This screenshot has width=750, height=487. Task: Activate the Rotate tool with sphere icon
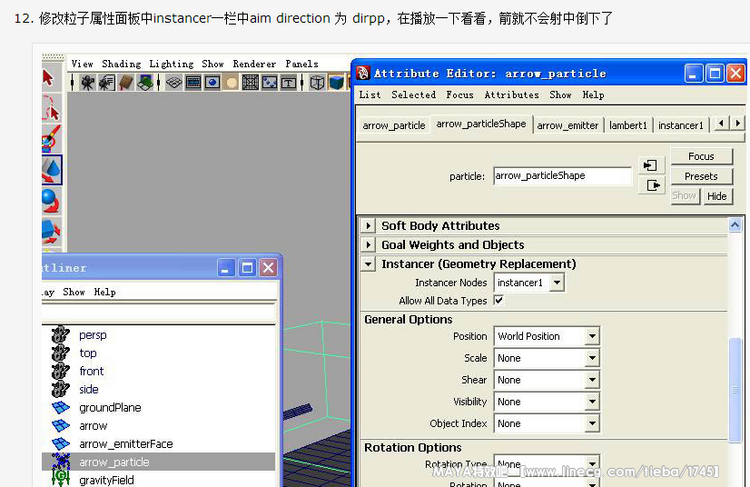(51, 201)
